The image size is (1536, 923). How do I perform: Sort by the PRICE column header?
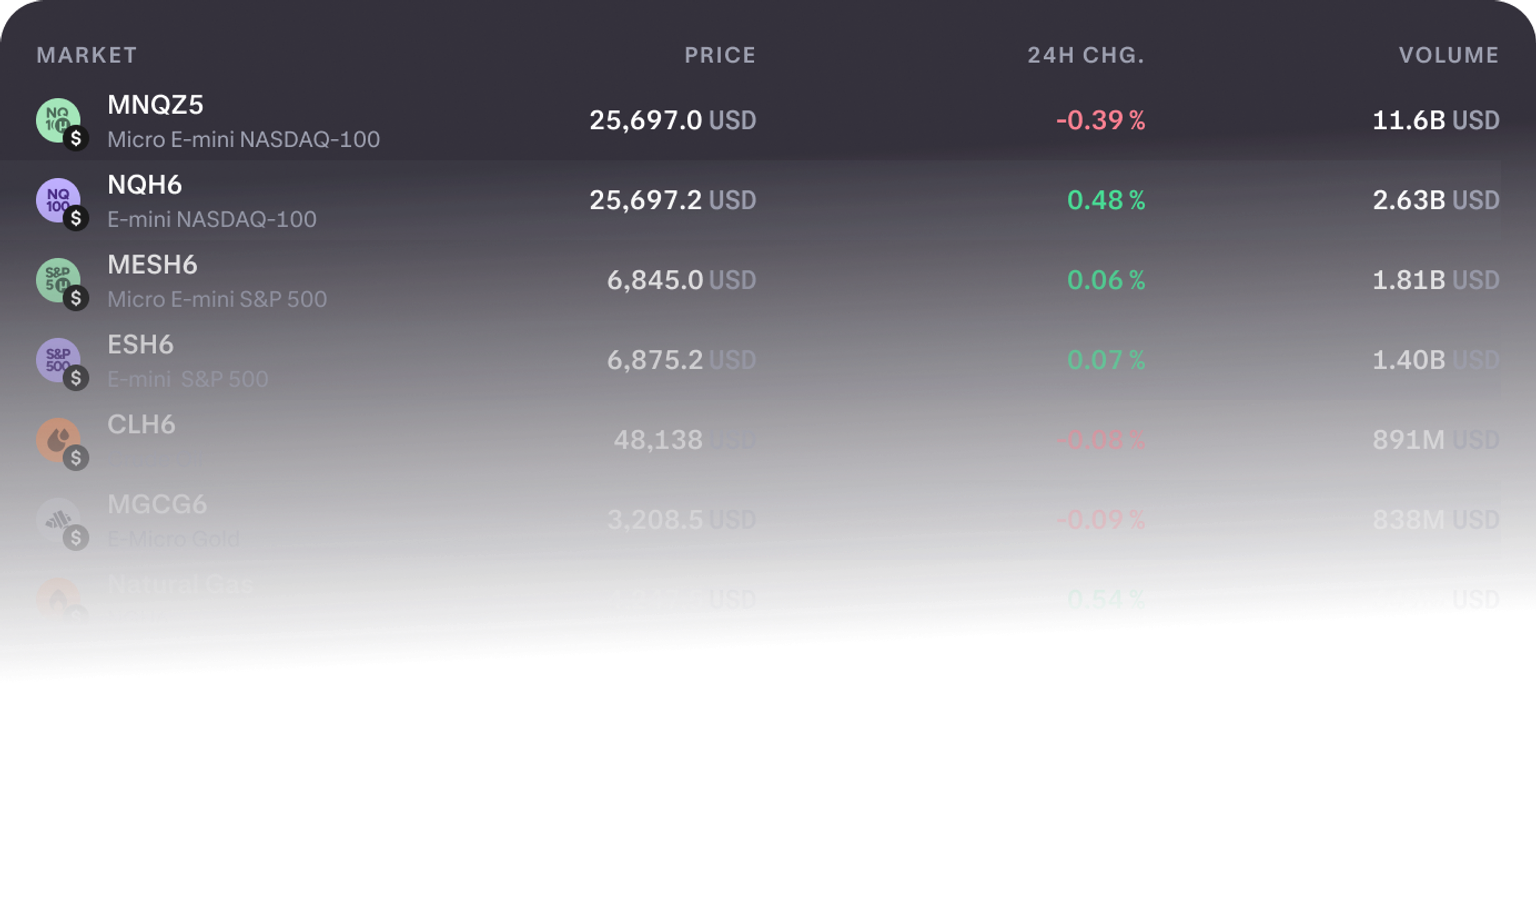tap(720, 55)
